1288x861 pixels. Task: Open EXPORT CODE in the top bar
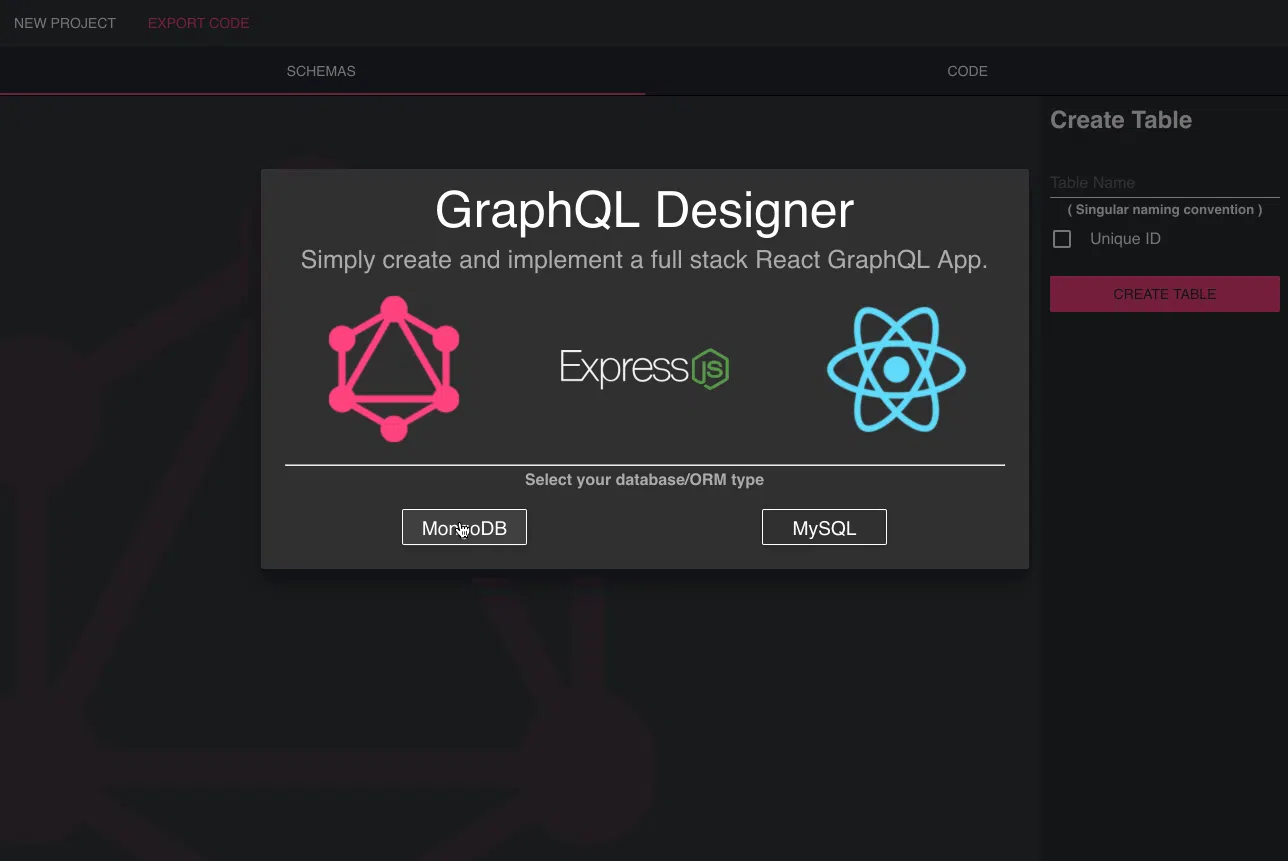pyautogui.click(x=199, y=23)
